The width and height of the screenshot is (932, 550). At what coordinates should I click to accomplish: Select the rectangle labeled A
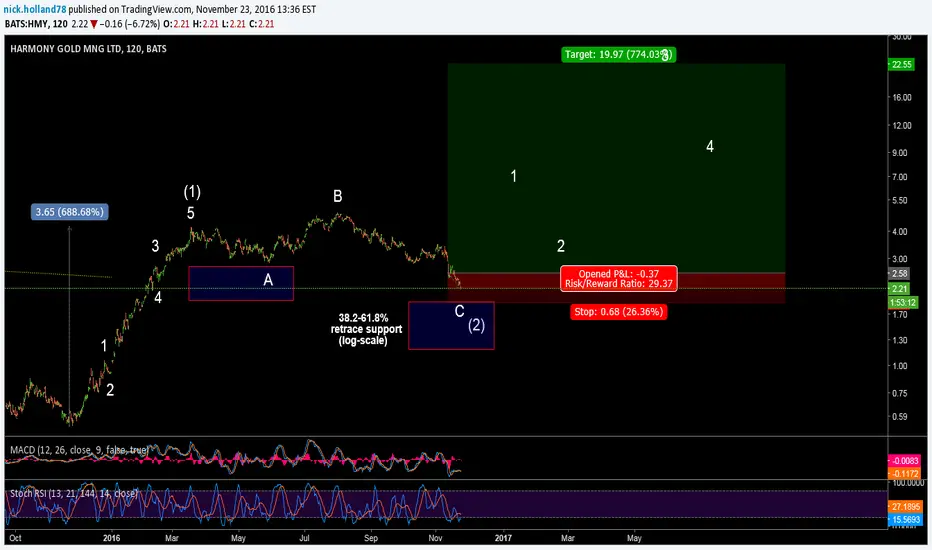click(x=241, y=284)
